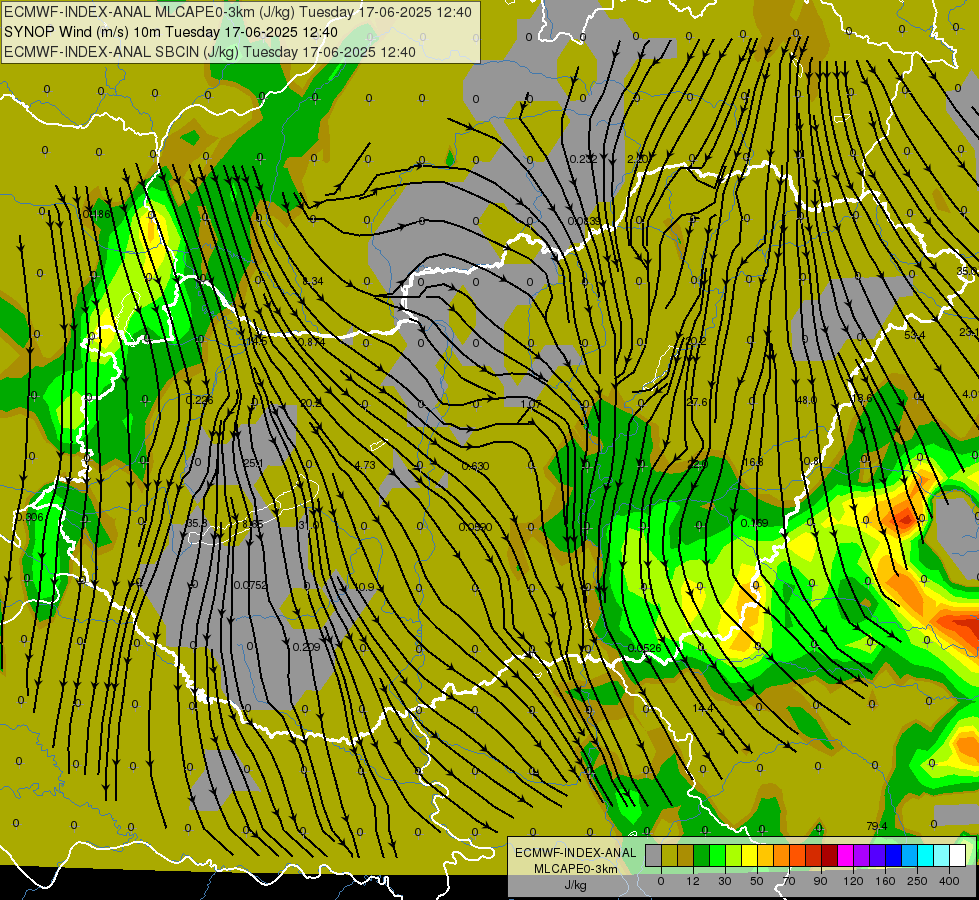Click map value 27.6

point(697,402)
